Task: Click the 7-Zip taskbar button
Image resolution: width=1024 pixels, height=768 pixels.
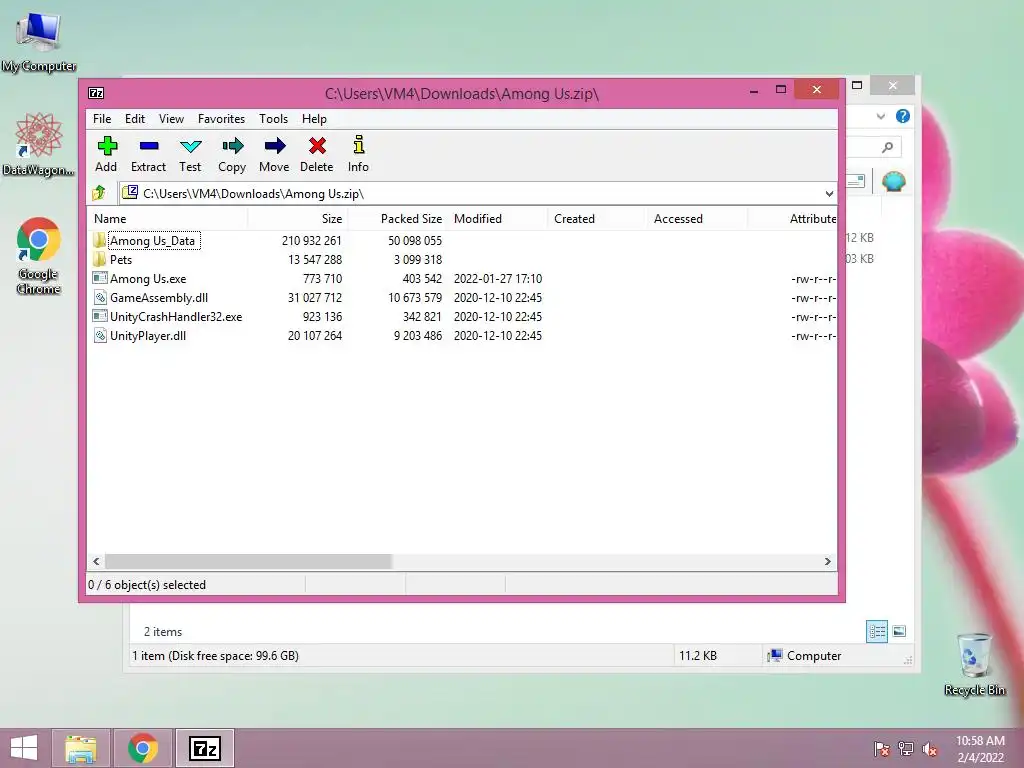Action: (x=205, y=748)
